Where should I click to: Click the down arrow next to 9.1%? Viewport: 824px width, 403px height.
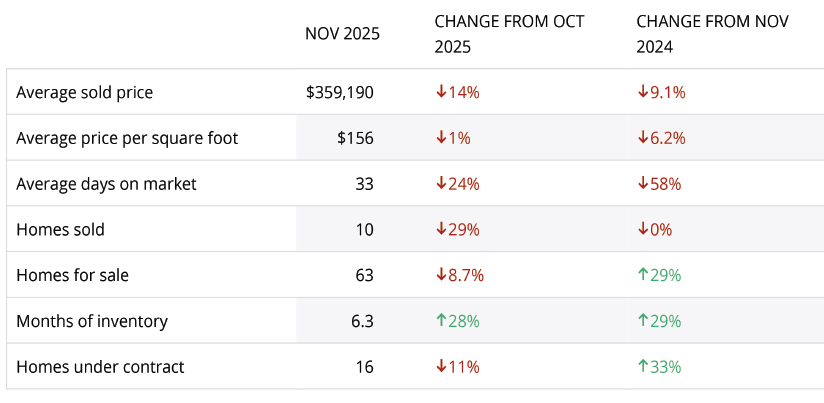click(x=643, y=92)
